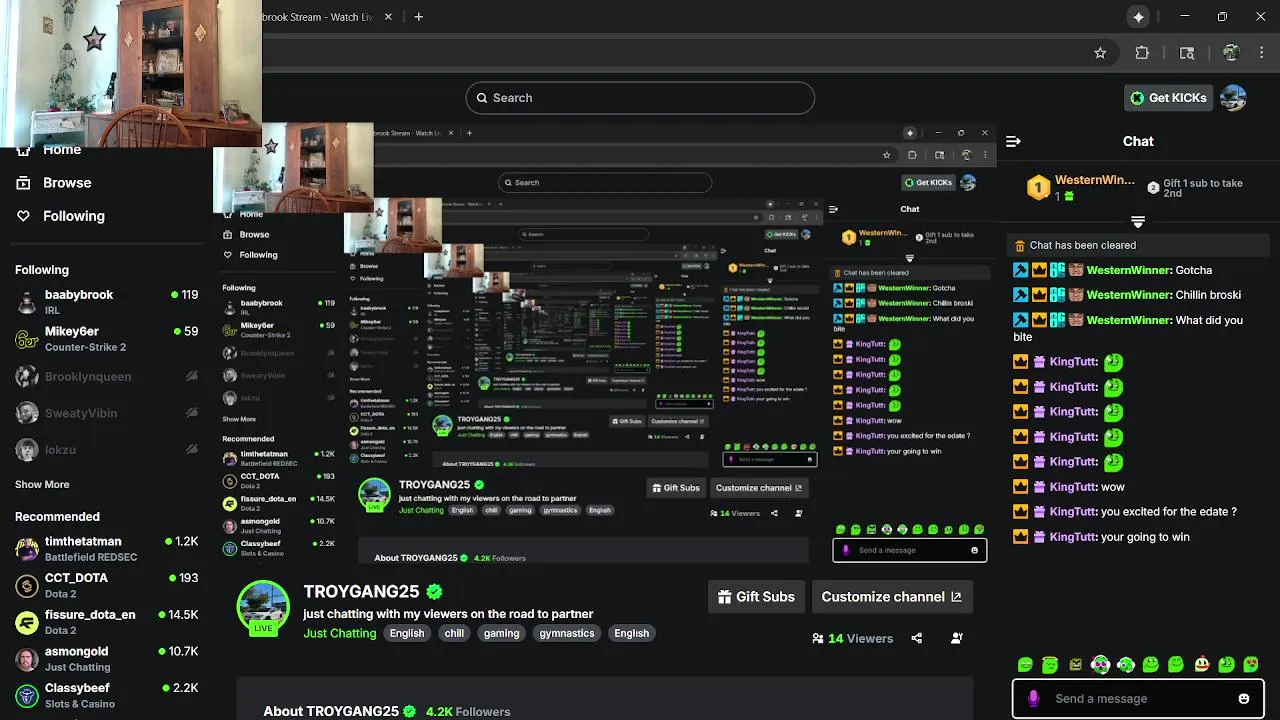
Task: Open asmongold in Recommended
Action: click(106, 658)
